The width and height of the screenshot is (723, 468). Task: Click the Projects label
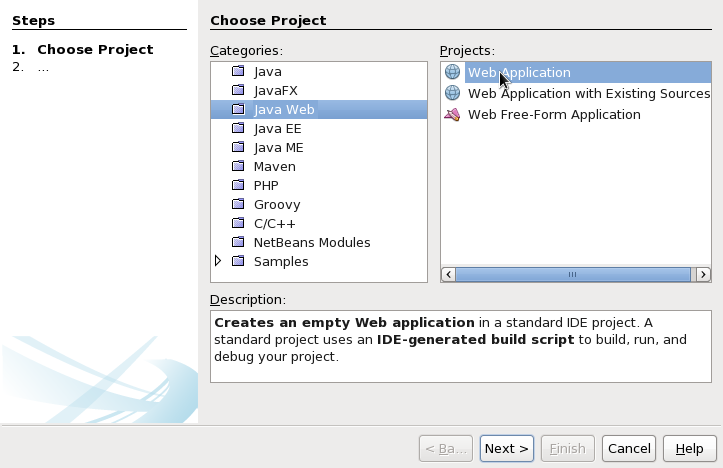click(467, 50)
